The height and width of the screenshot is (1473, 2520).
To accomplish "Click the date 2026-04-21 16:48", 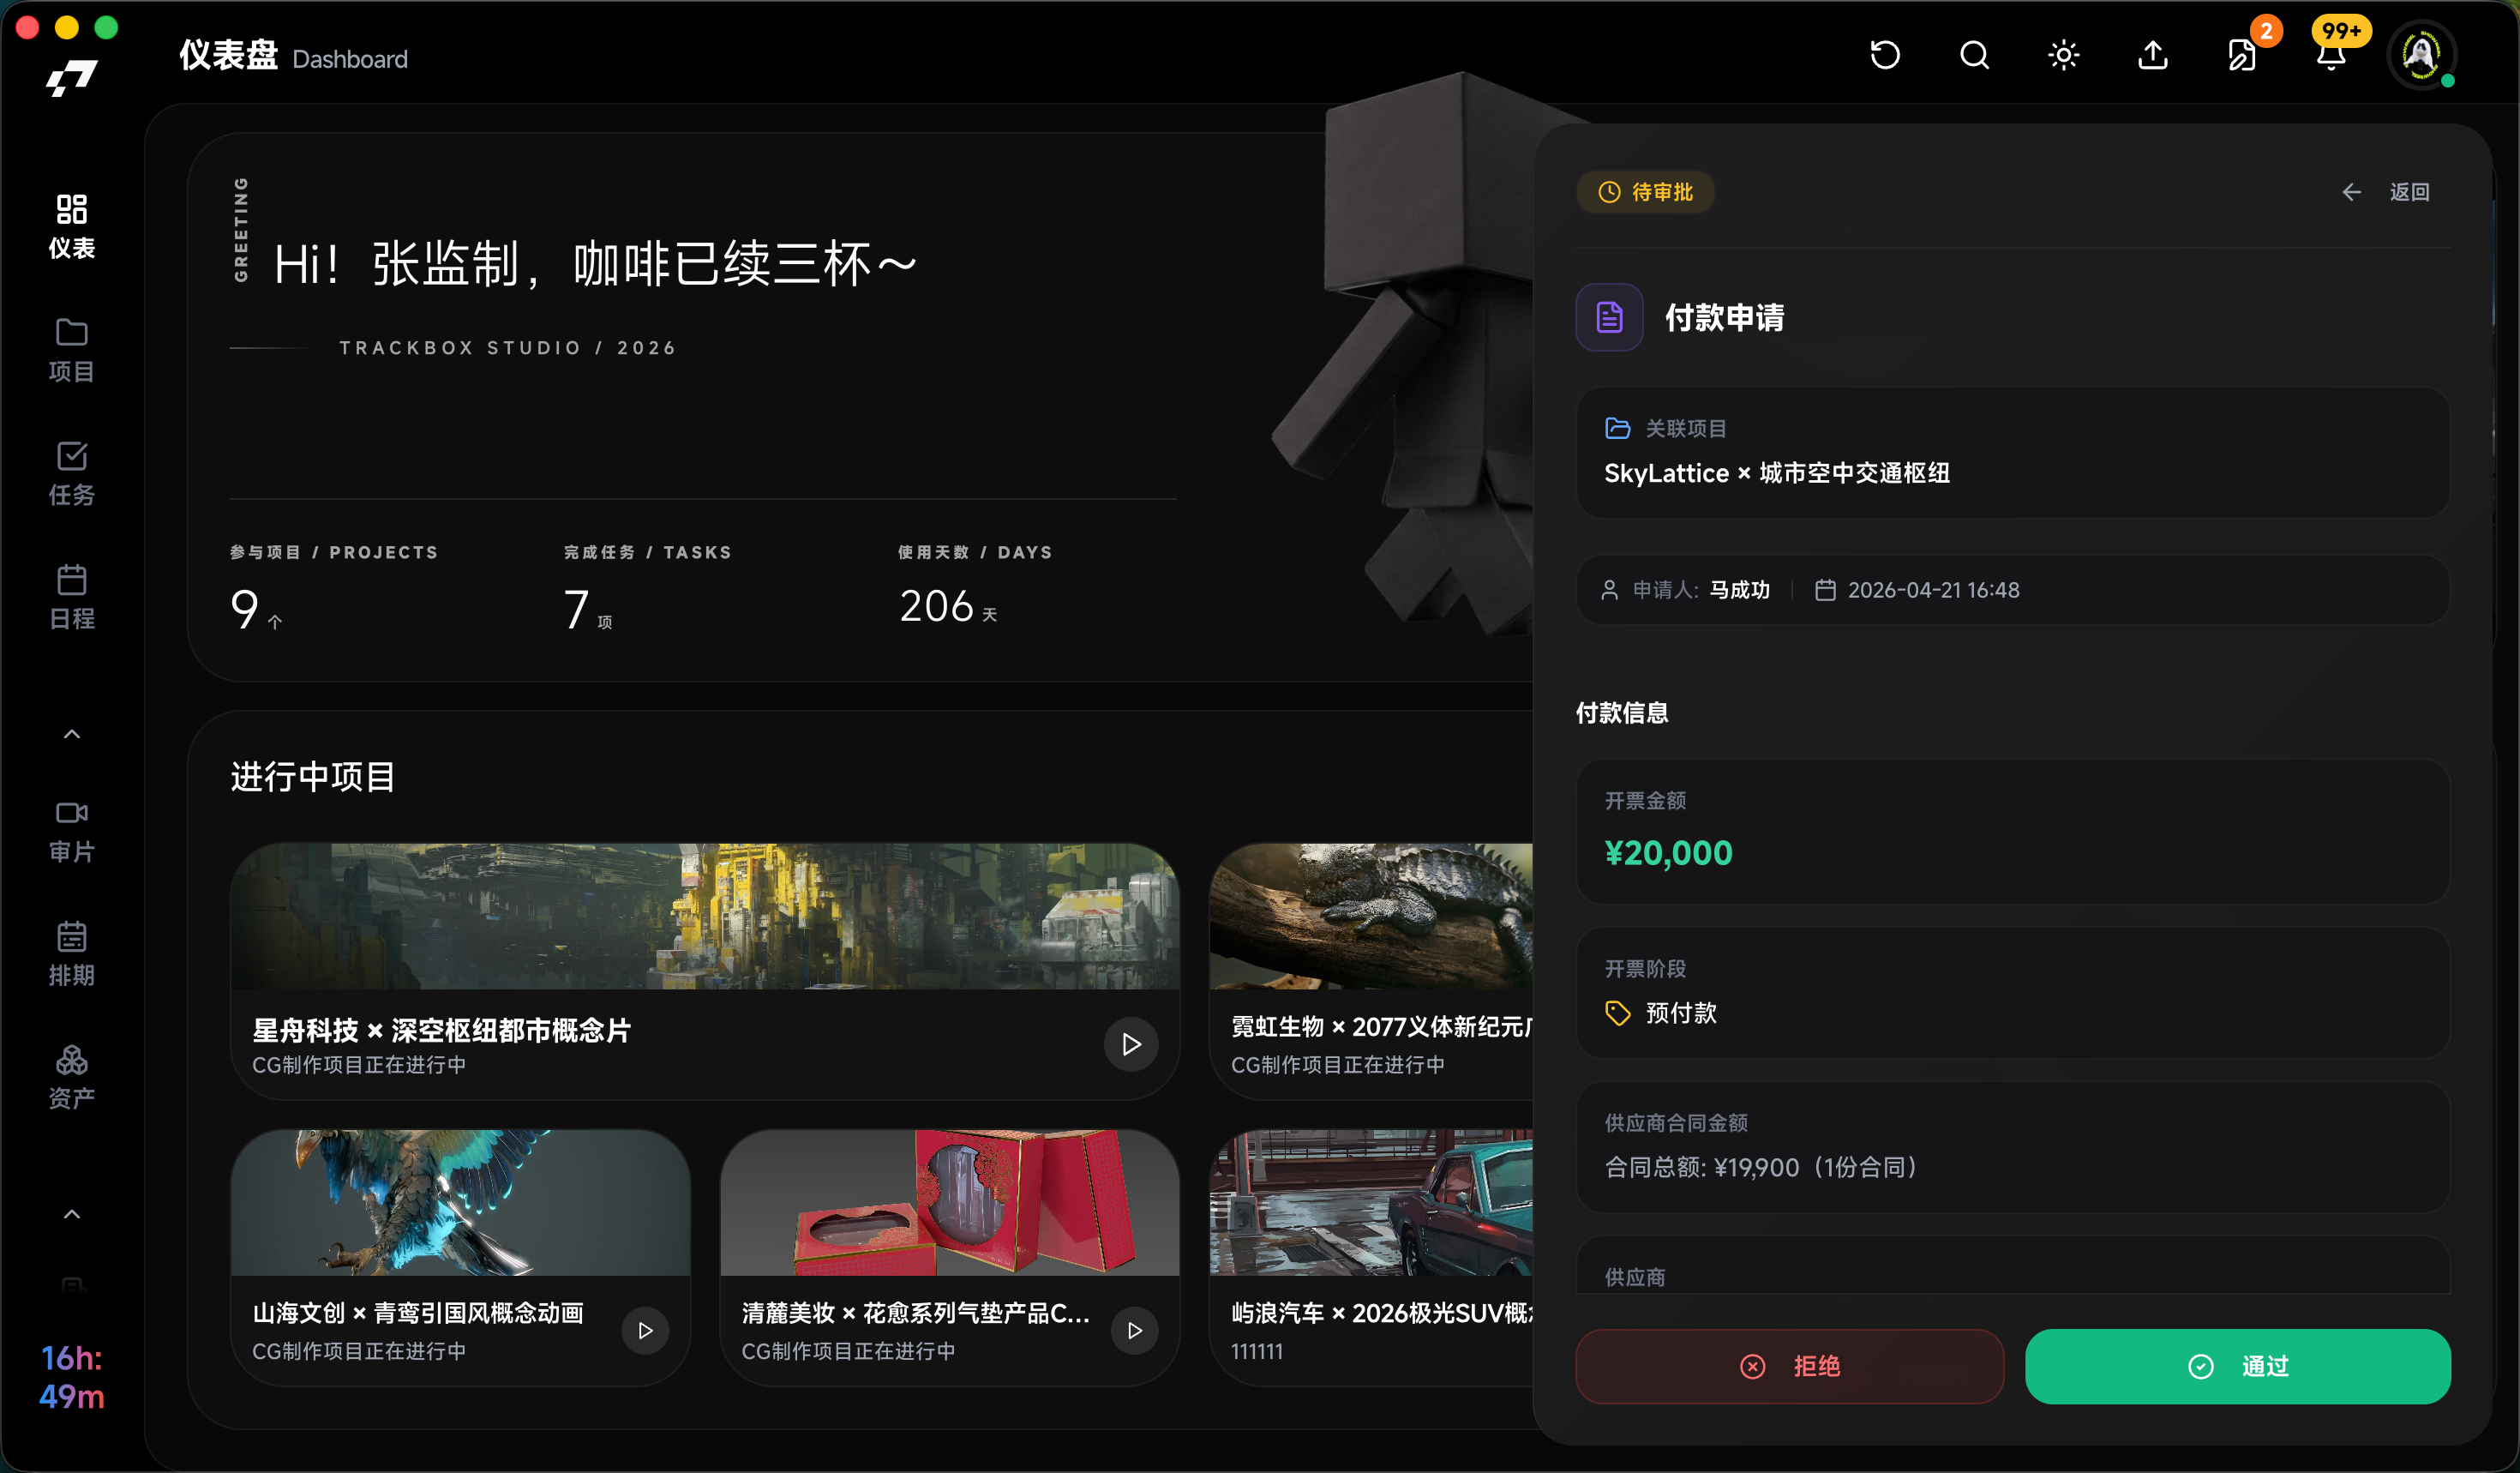I will pyautogui.click(x=1933, y=590).
